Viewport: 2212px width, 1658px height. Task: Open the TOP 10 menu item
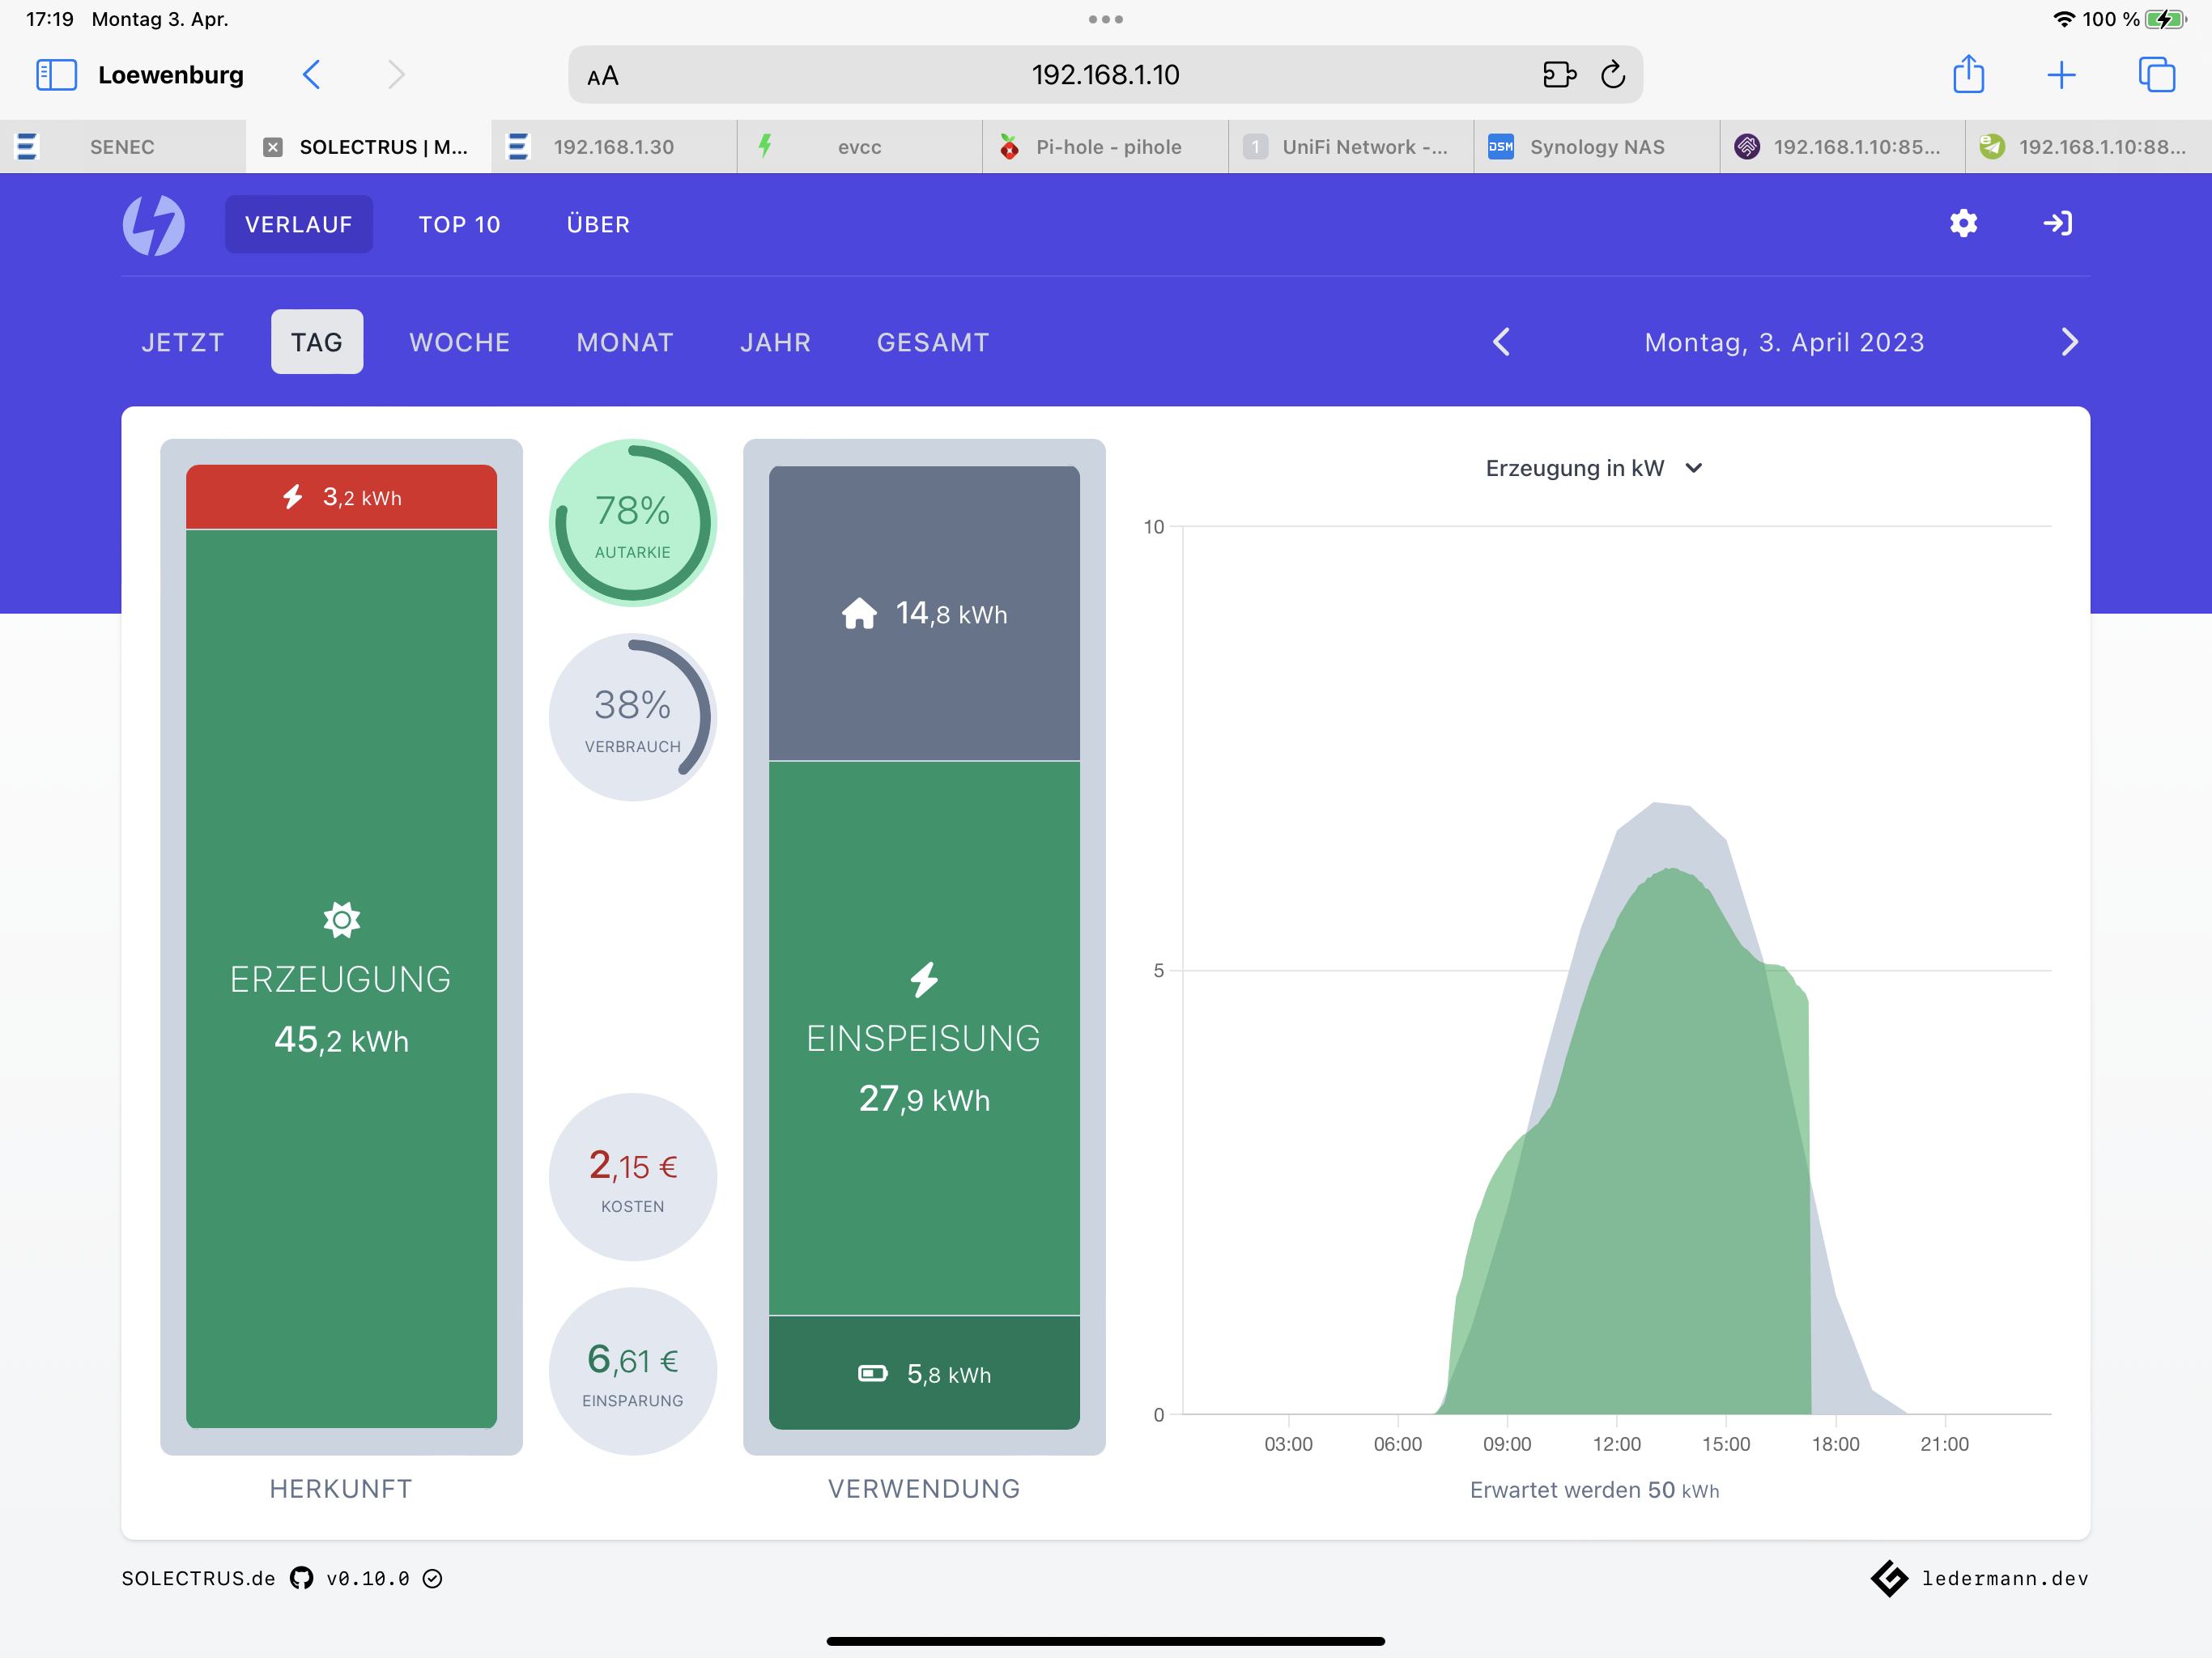pyautogui.click(x=459, y=224)
